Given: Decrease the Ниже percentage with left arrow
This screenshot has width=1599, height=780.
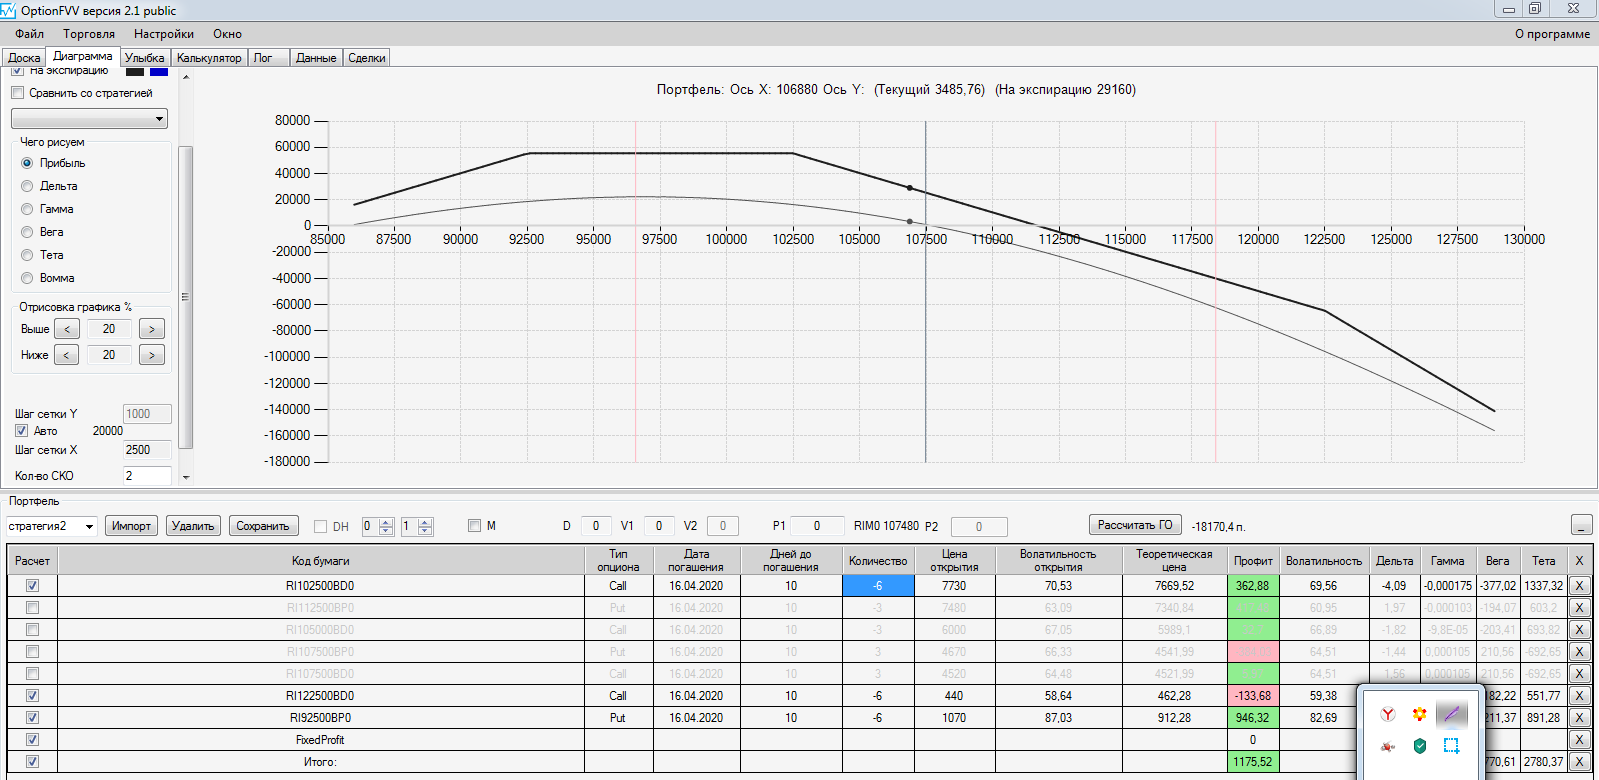Looking at the screenshot, I should coord(67,355).
